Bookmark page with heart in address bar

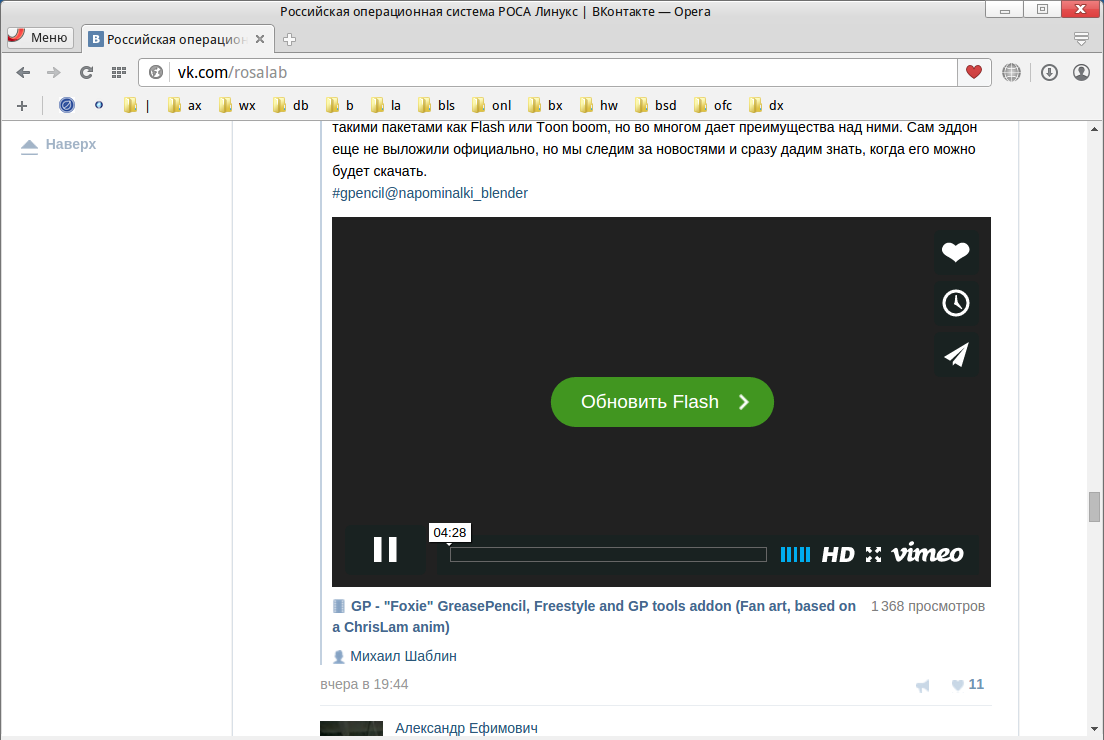[973, 72]
